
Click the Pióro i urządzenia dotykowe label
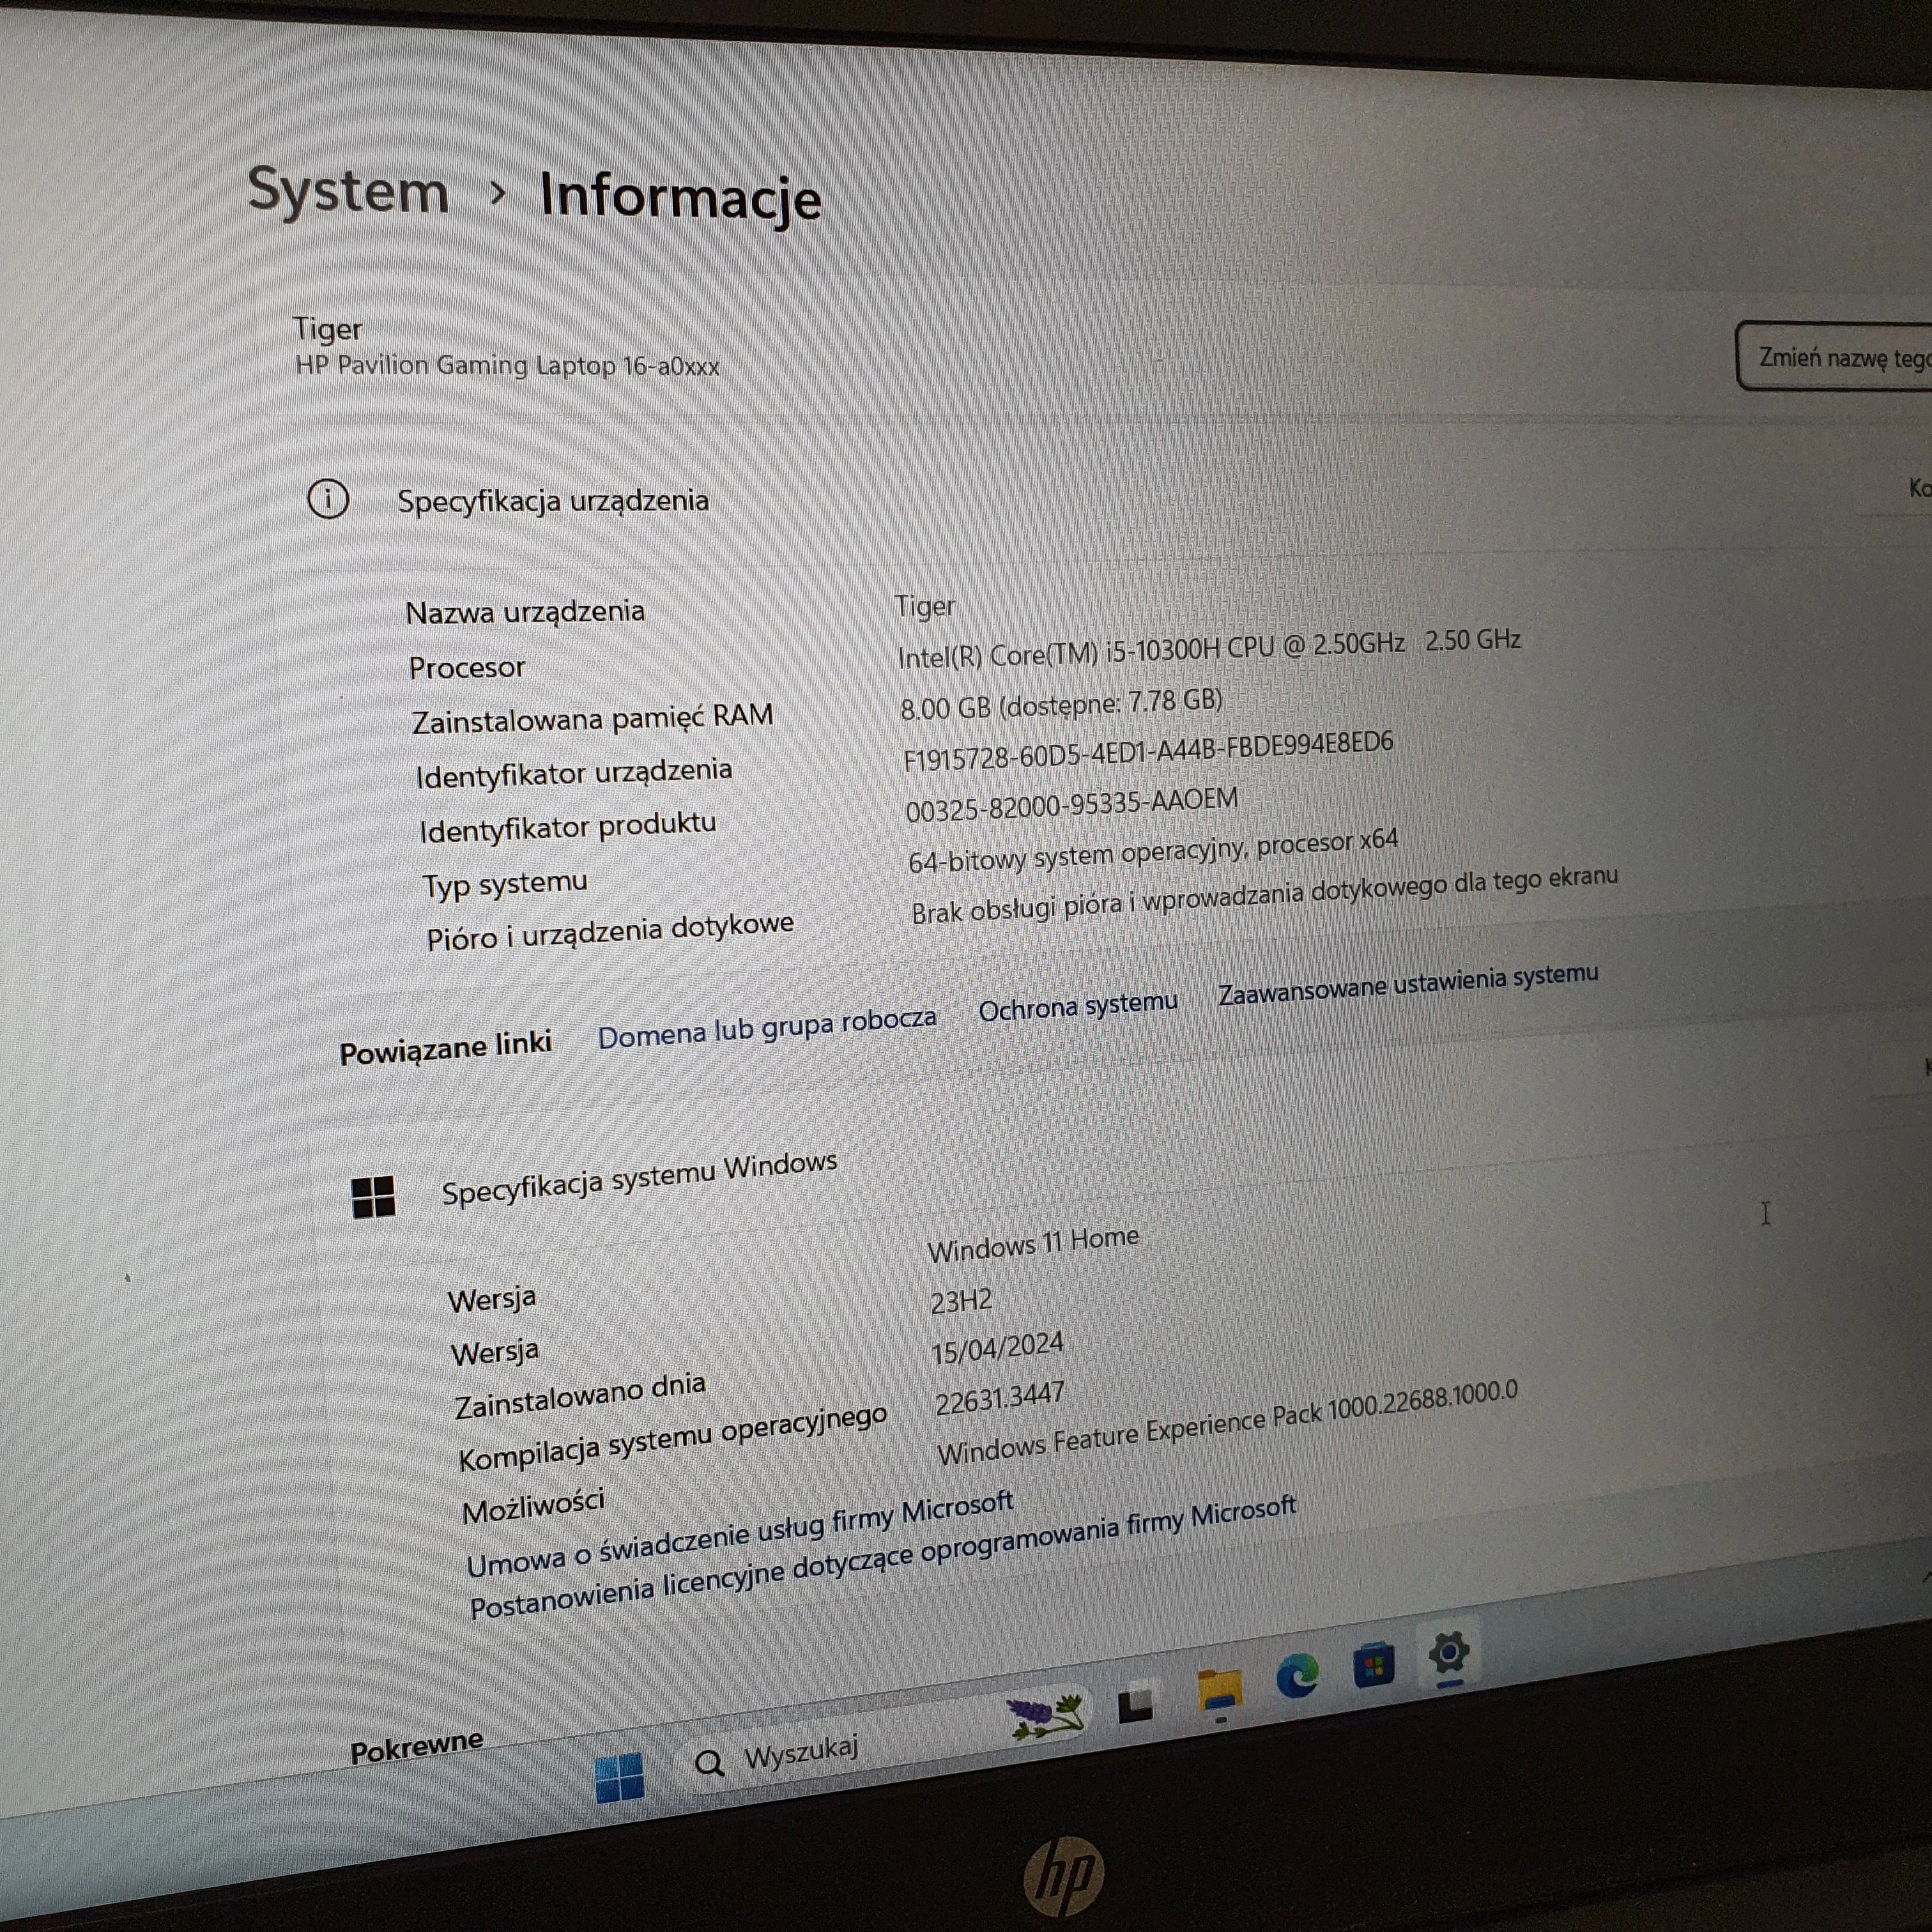coord(609,931)
